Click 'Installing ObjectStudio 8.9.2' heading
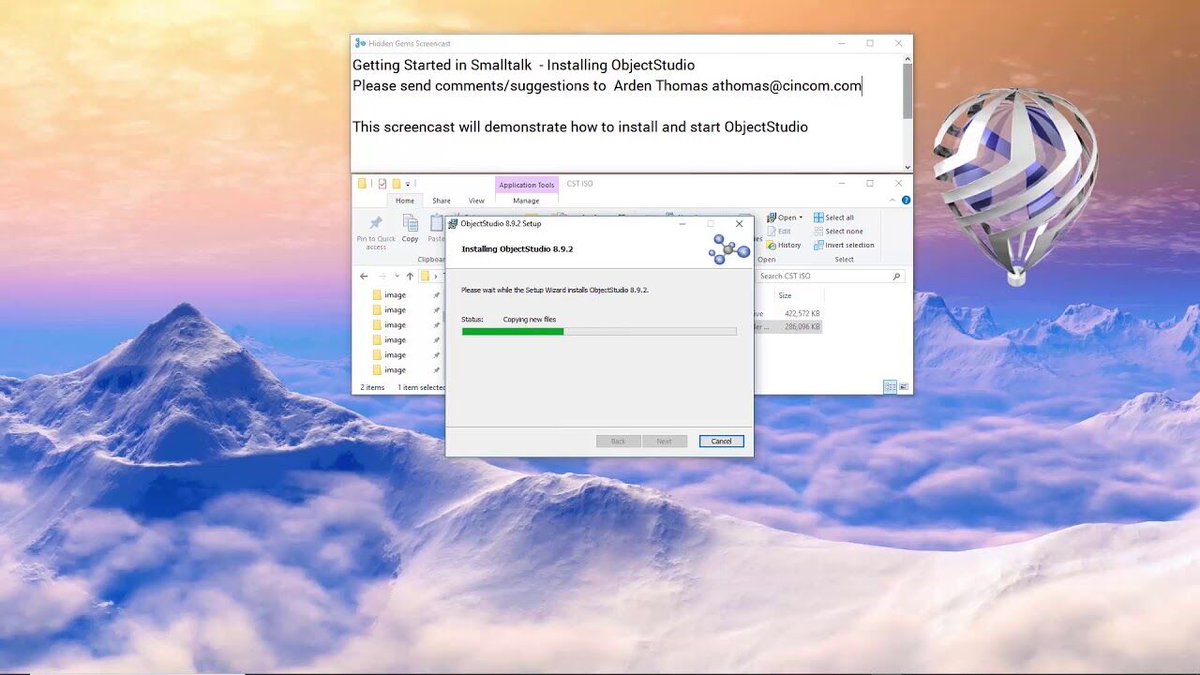Image resolution: width=1200 pixels, height=675 pixels. click(517, 248)
